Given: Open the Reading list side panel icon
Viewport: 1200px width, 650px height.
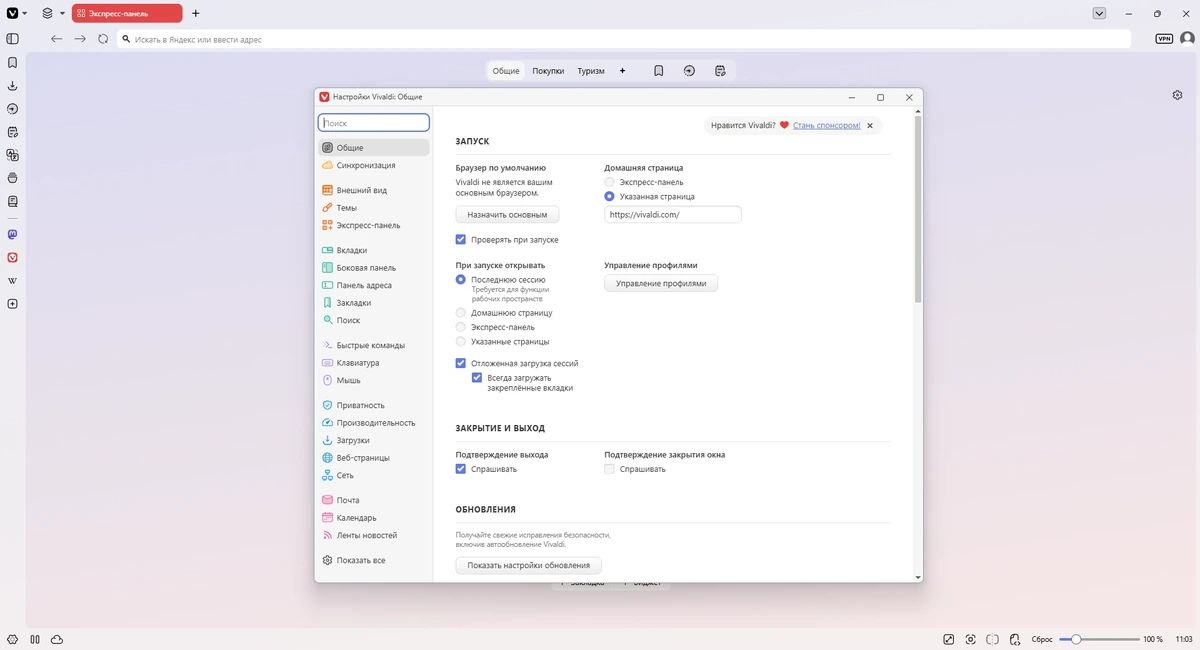Looking at the screenshot, I should click(12, 178).
